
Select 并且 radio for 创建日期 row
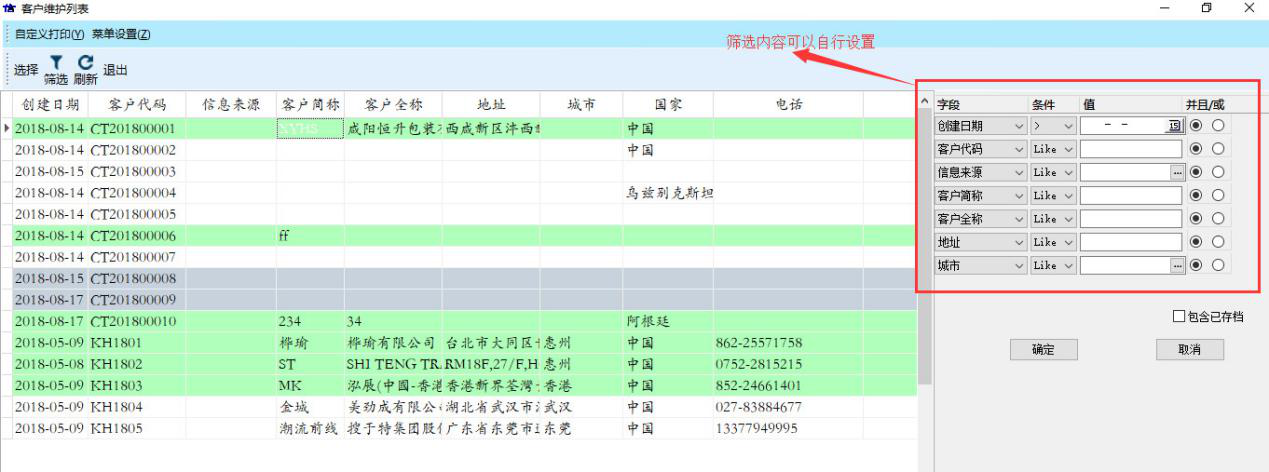click(x=1196, y=126)
